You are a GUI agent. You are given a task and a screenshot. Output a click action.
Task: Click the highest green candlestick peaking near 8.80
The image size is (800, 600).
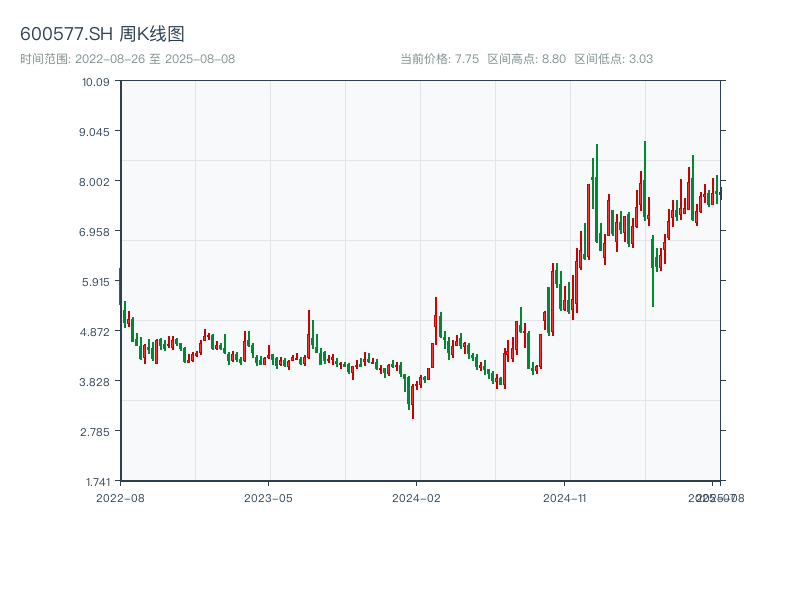pyautogui.click(x=645, y=181)
